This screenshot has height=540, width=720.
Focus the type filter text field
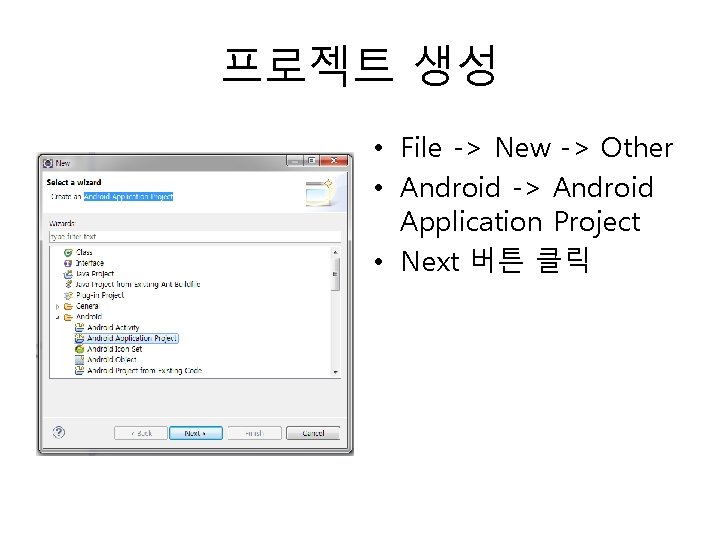click(195, 236)
